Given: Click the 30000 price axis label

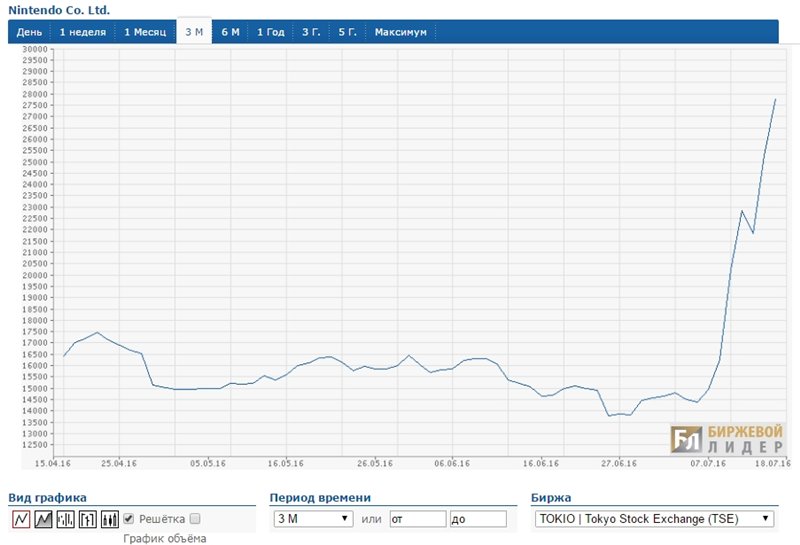Looking at the screenshot, I should 35,49.
